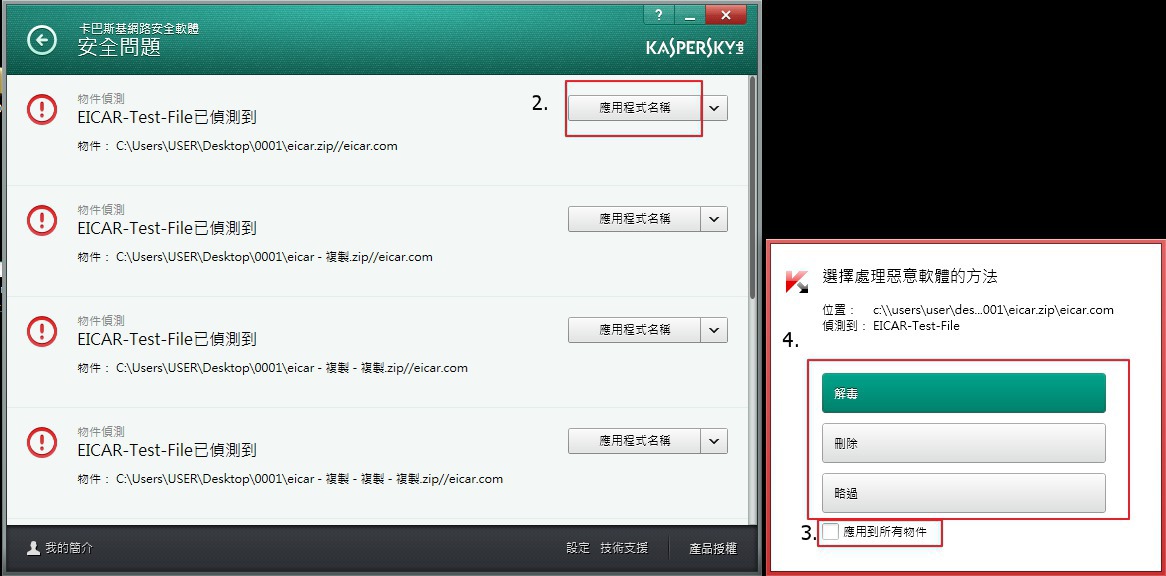
Task: Enable the 應用到所有物件 checkbox
Action: 831,531
